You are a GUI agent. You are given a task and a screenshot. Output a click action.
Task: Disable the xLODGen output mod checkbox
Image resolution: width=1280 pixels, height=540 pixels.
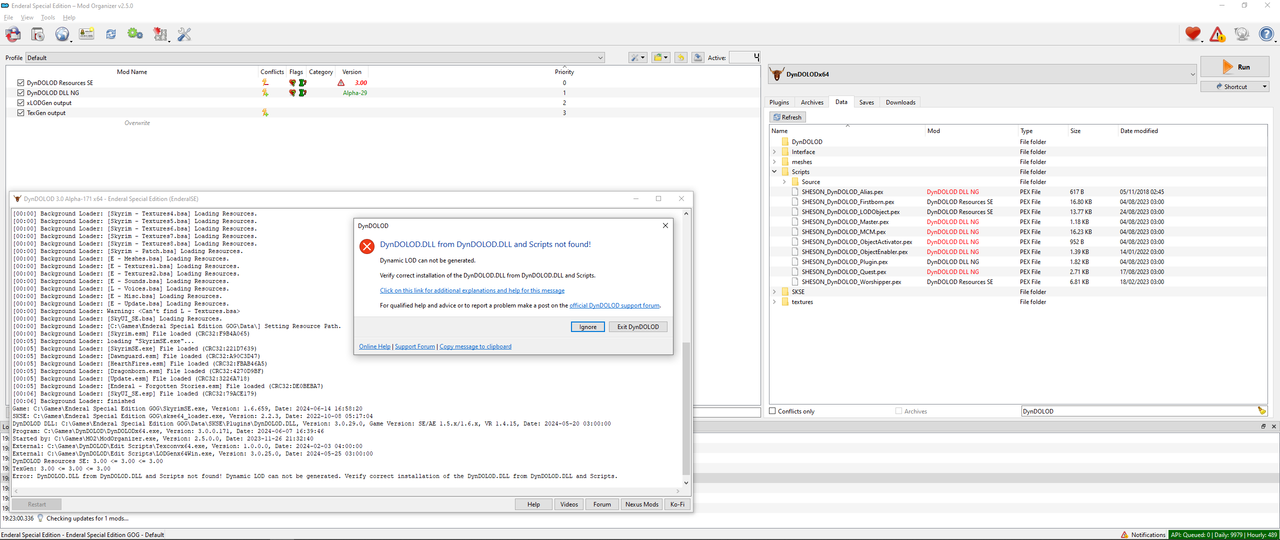20,103
